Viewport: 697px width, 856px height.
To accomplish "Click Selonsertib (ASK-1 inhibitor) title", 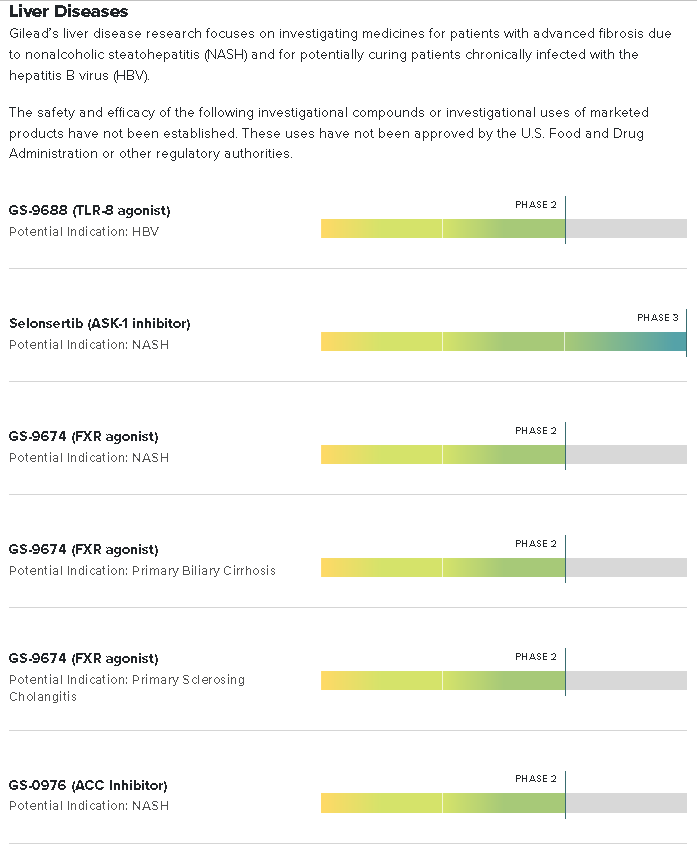I will 99,323.
